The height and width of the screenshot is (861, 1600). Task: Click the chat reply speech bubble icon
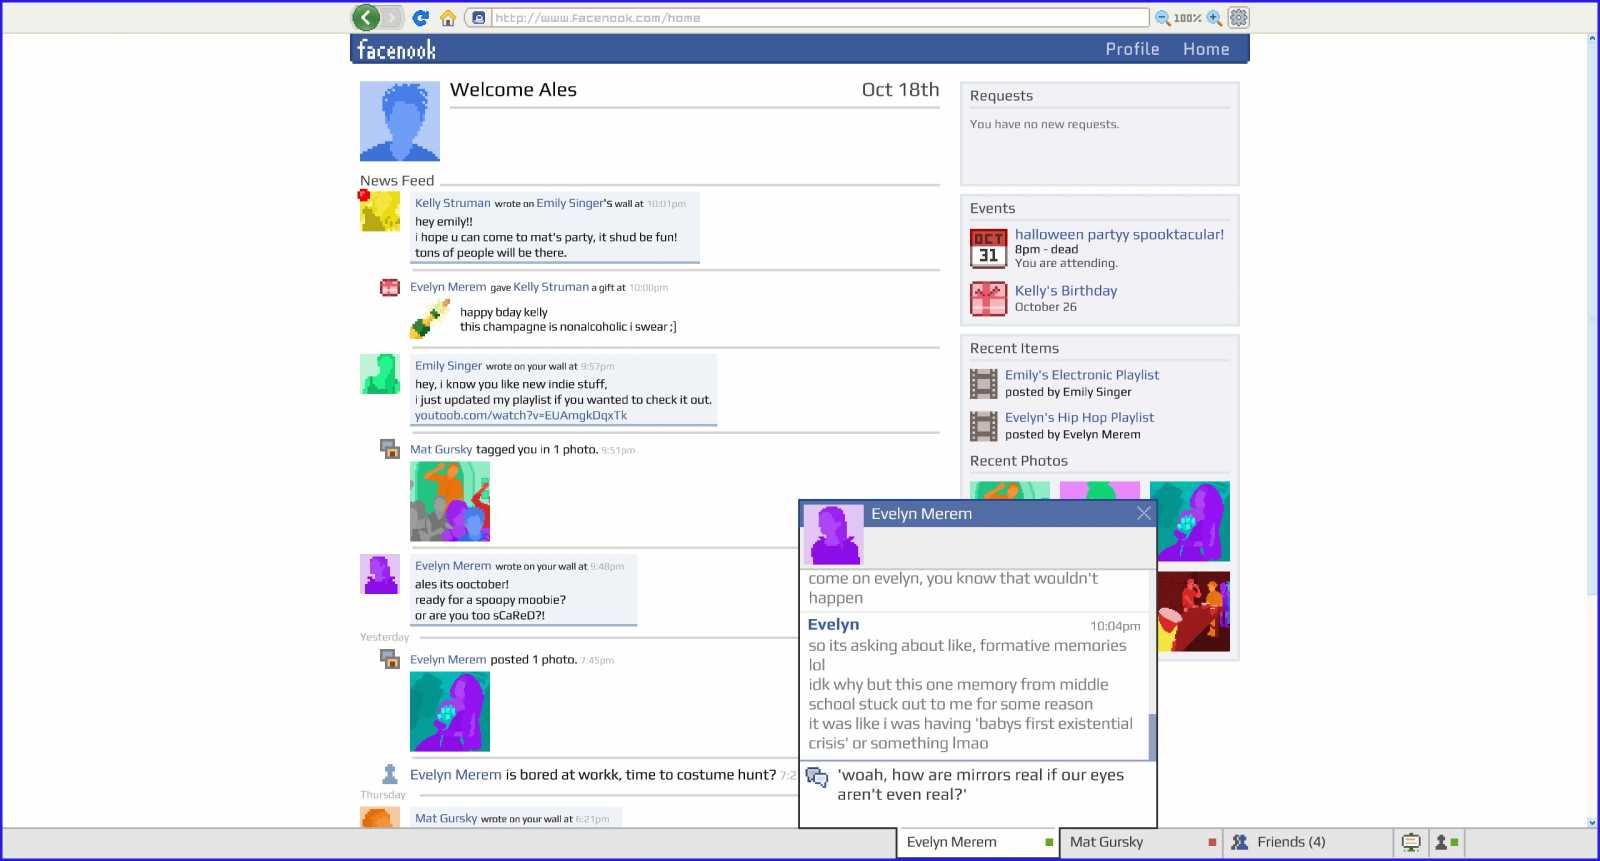point(817,777)
